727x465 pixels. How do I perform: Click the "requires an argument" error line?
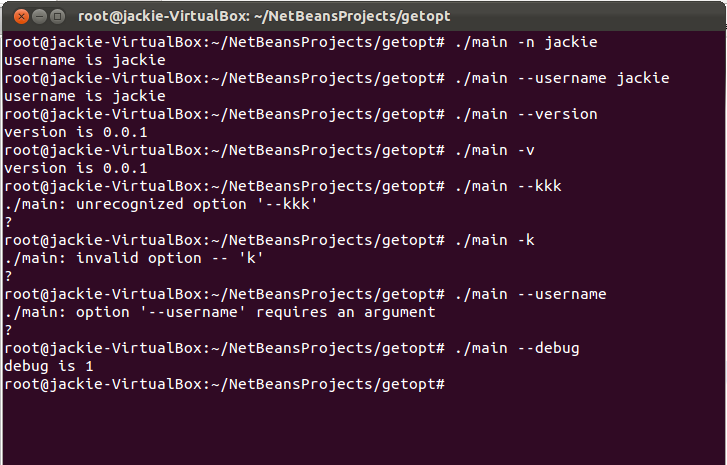(220, 312)
